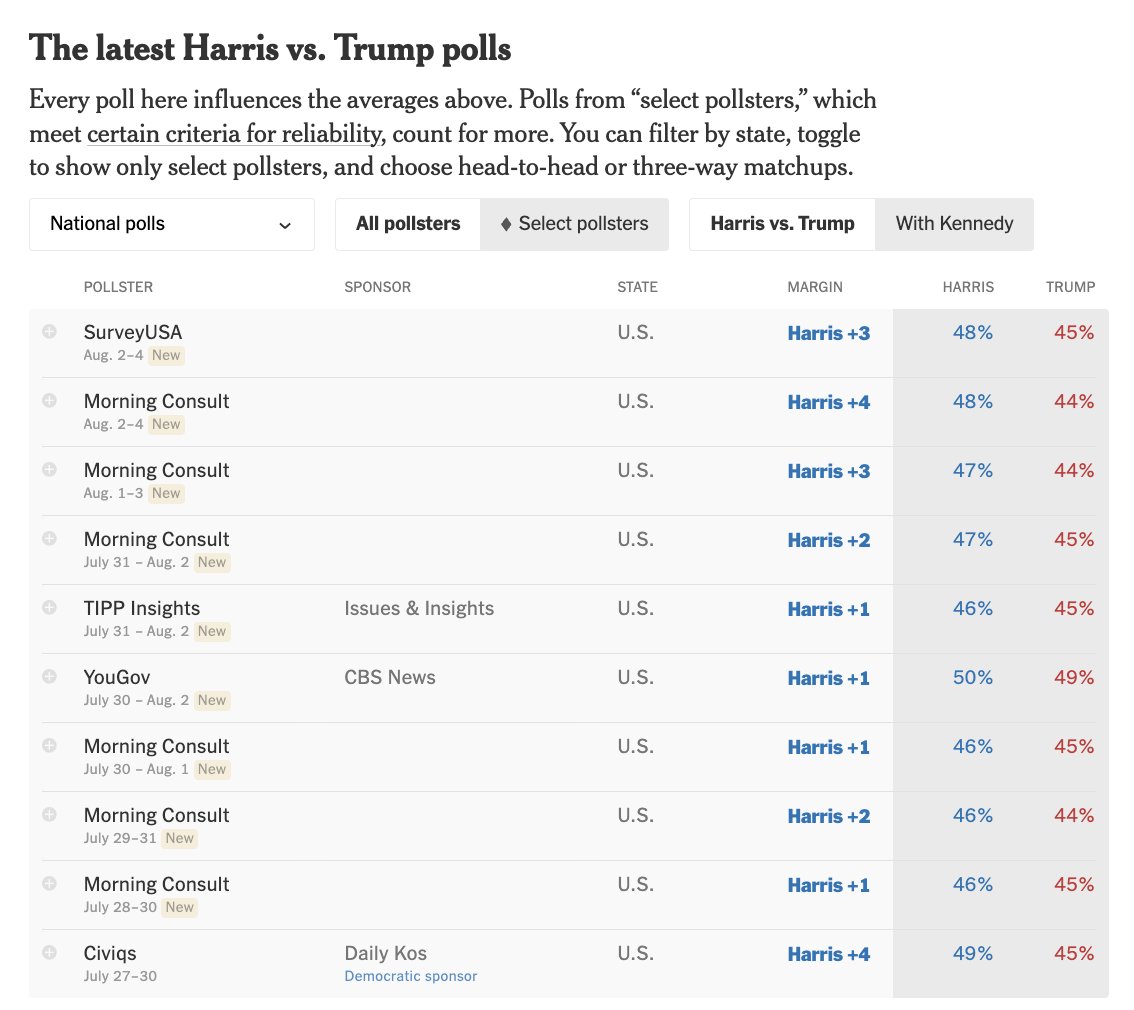Viewport: 1134px width, 1010px height.
Task: Click the July 27–30 date for Civiqs
Action: coord(120,976)
